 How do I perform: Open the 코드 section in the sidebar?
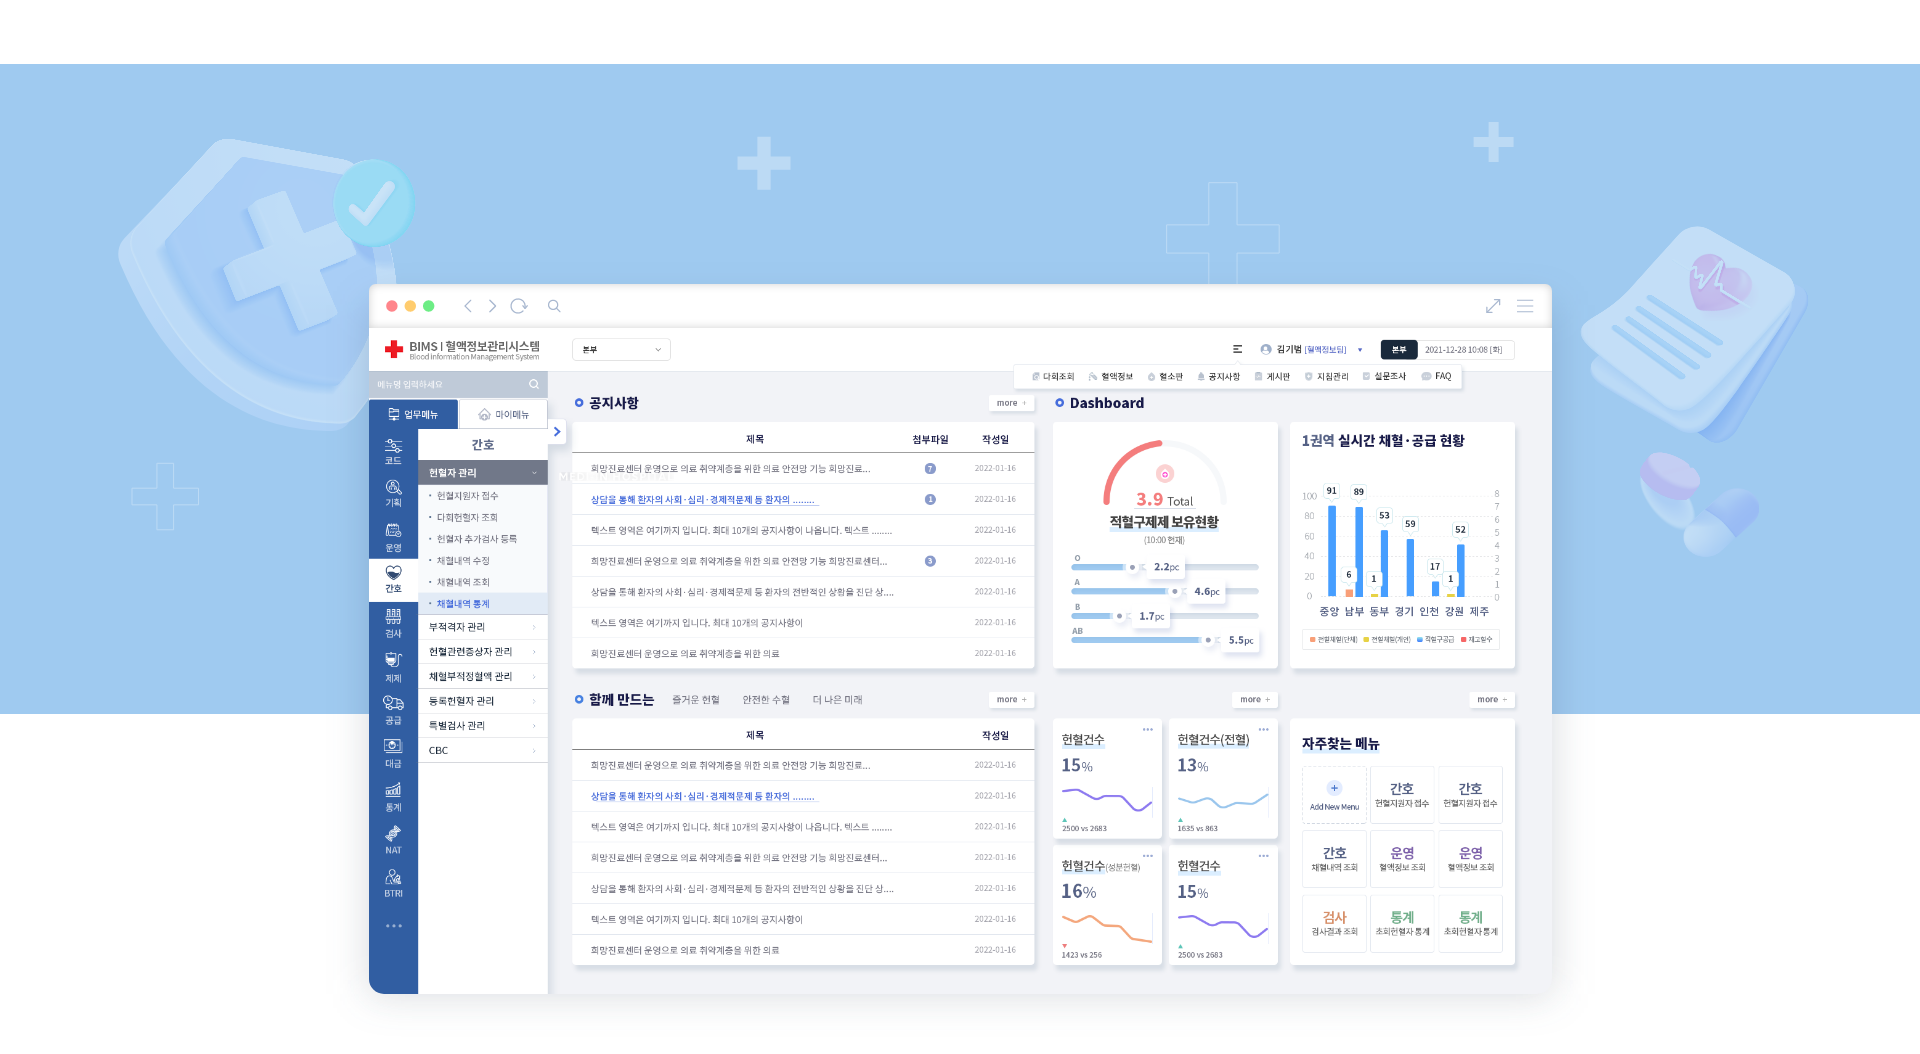click(x=393, y=451)
